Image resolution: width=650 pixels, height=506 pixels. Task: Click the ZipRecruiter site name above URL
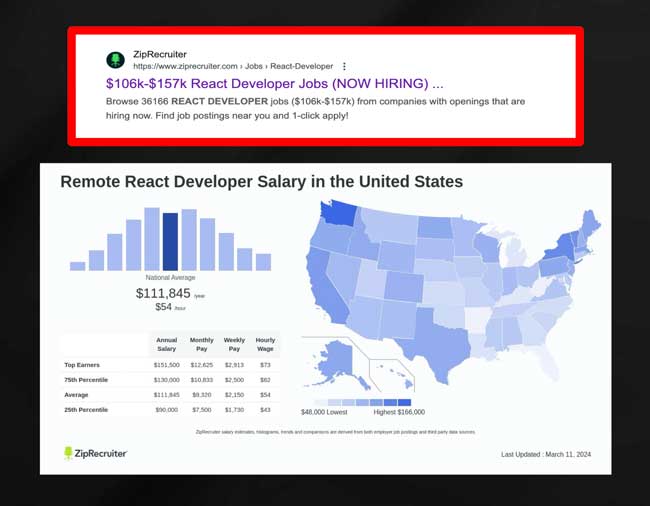160,54
